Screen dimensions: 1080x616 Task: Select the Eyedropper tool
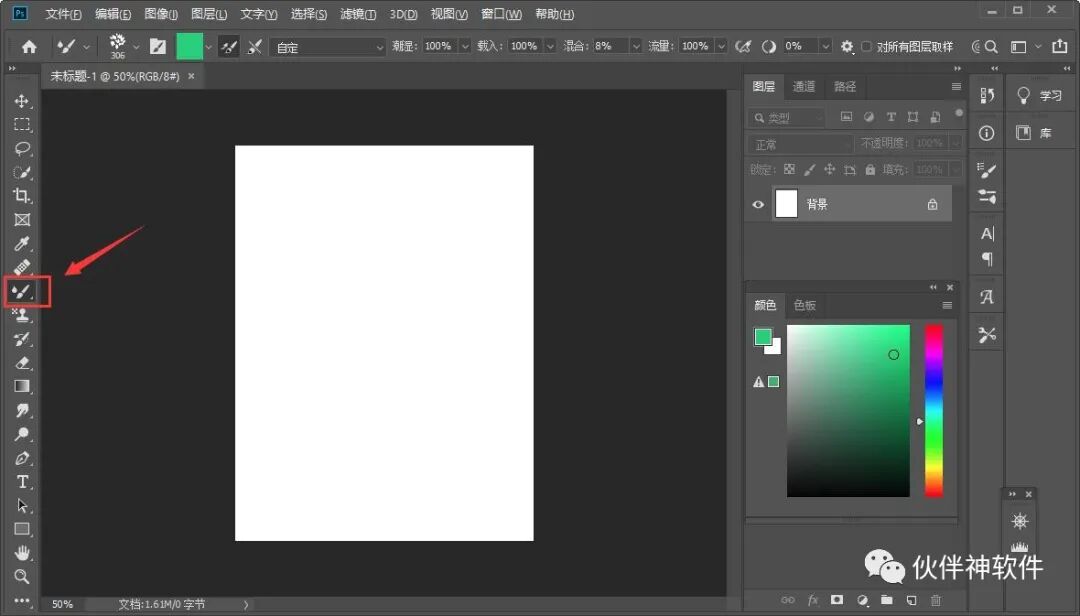(x=22, y=244)
